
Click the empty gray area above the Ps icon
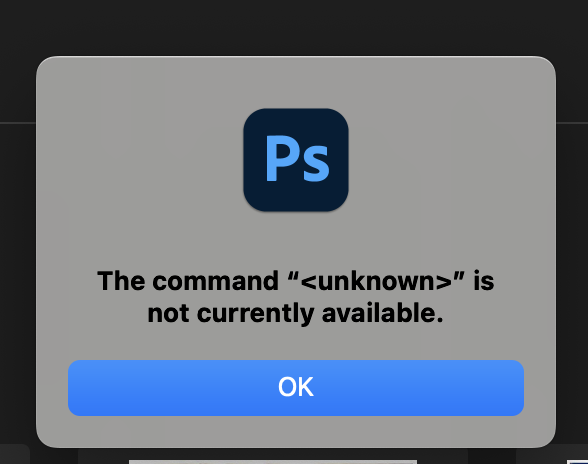pyautogui.click(x=296, y=83)
